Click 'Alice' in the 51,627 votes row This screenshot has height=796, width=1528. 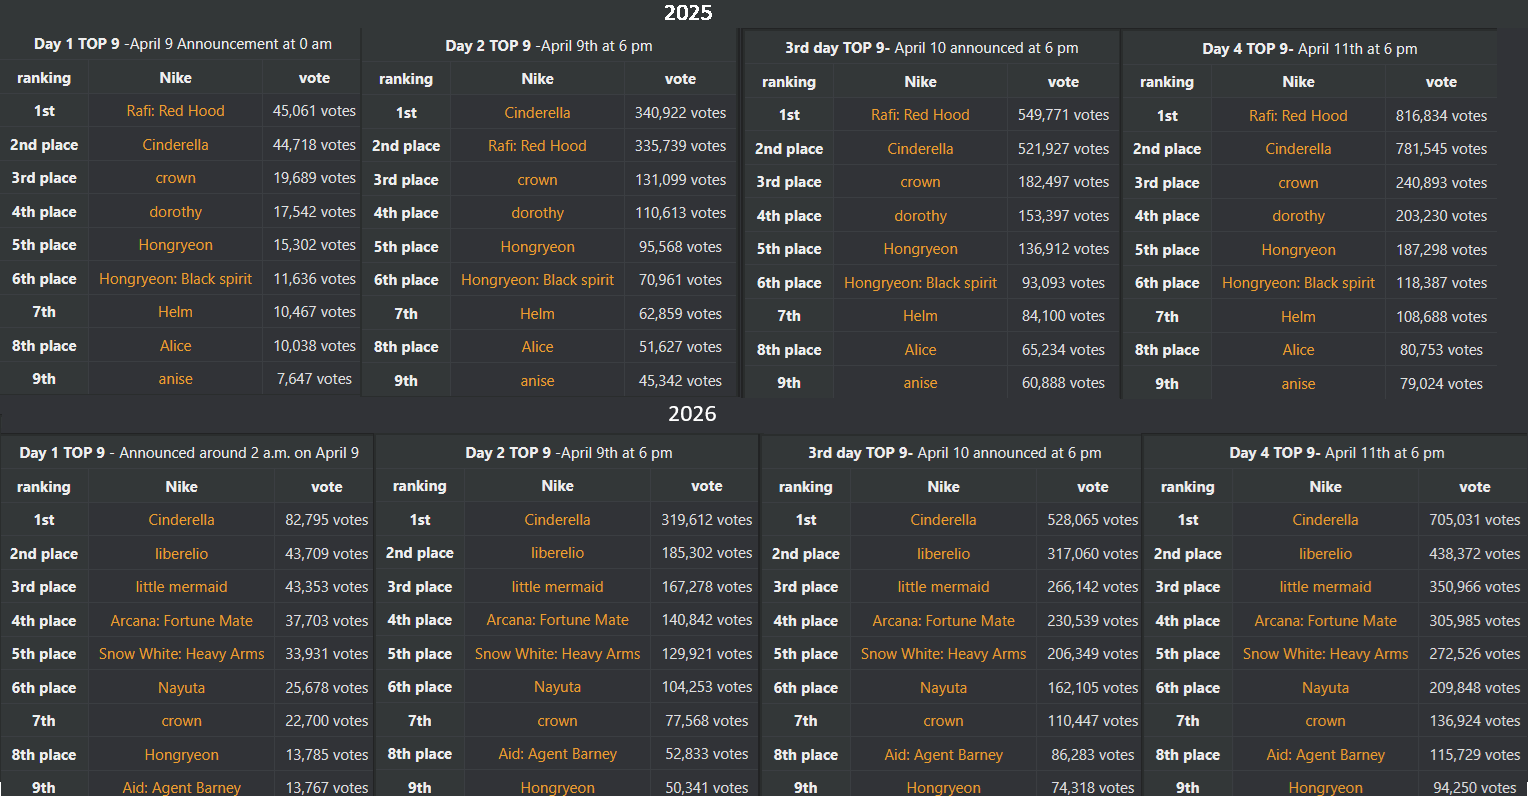(x=537, y=347)
